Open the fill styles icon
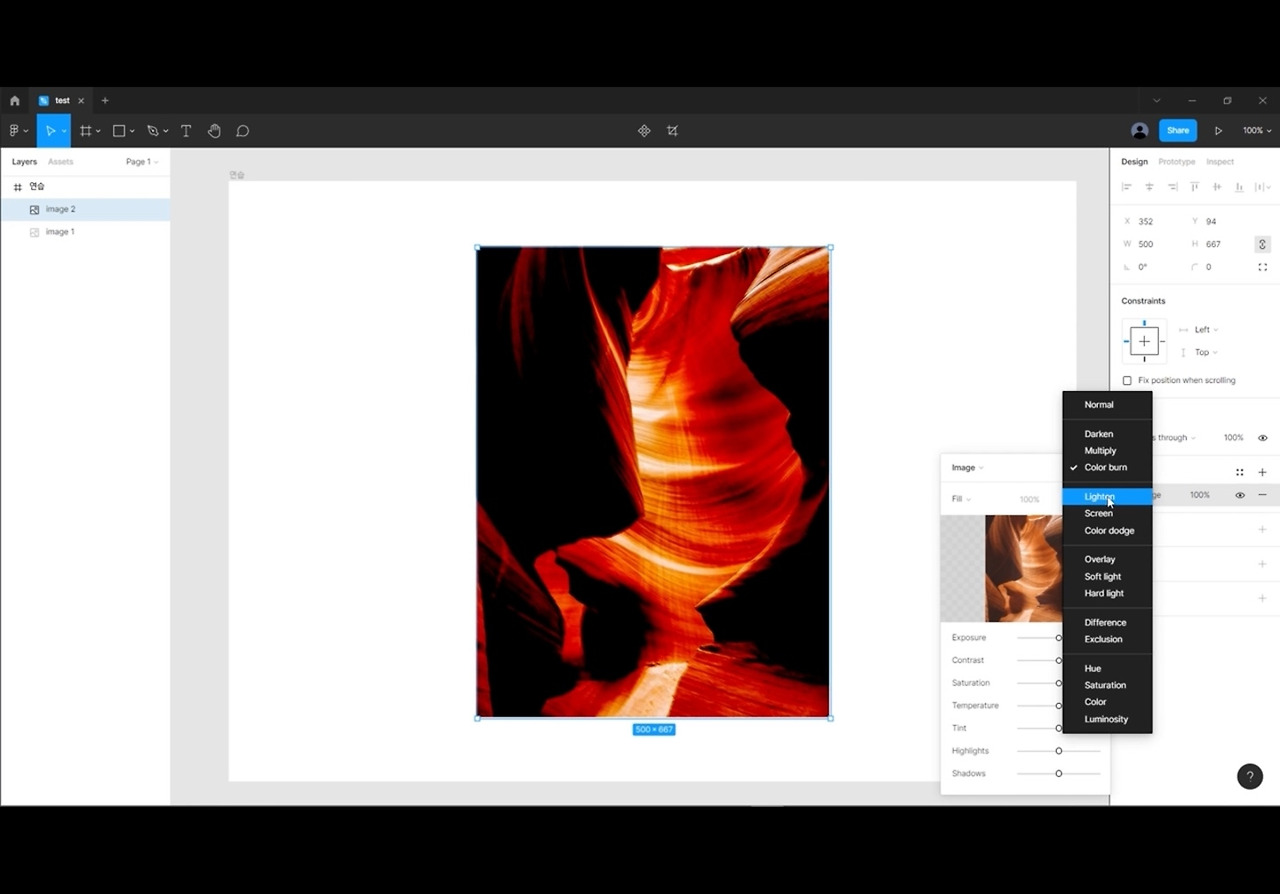This screenshot has width=1280, height=894. [1240, 472]
